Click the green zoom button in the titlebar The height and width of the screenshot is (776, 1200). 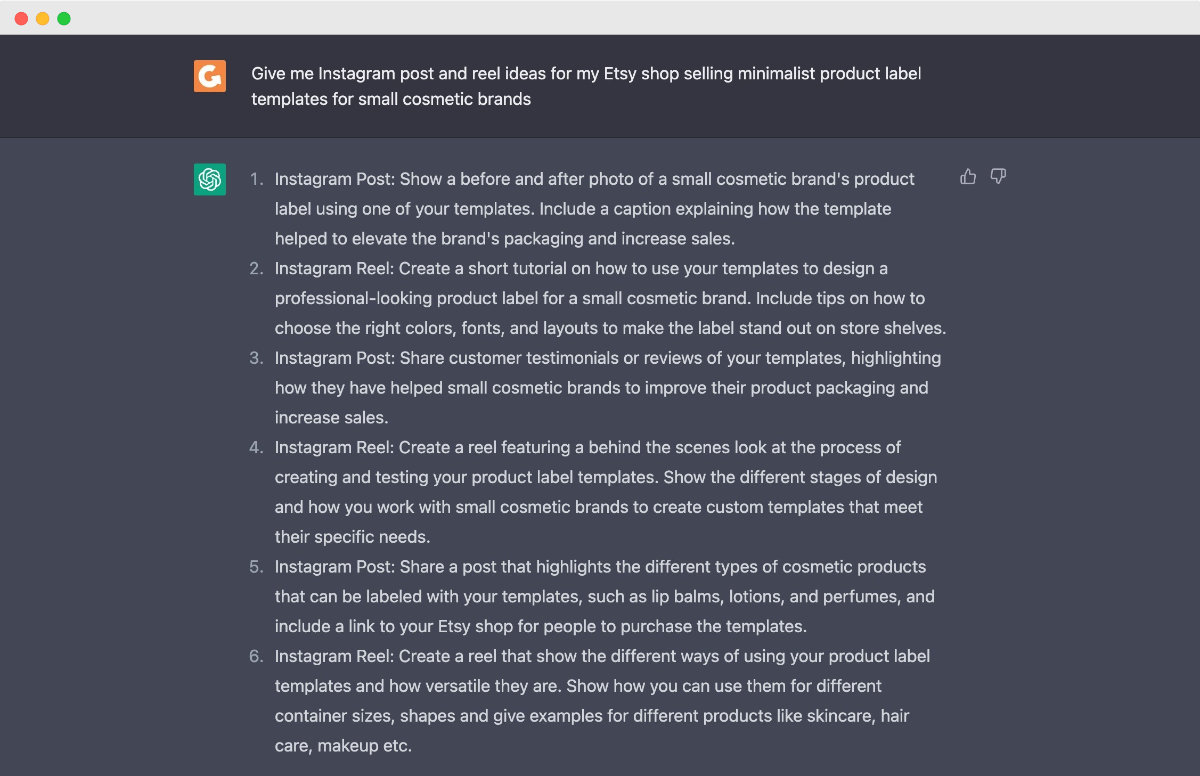coord(64,17)
